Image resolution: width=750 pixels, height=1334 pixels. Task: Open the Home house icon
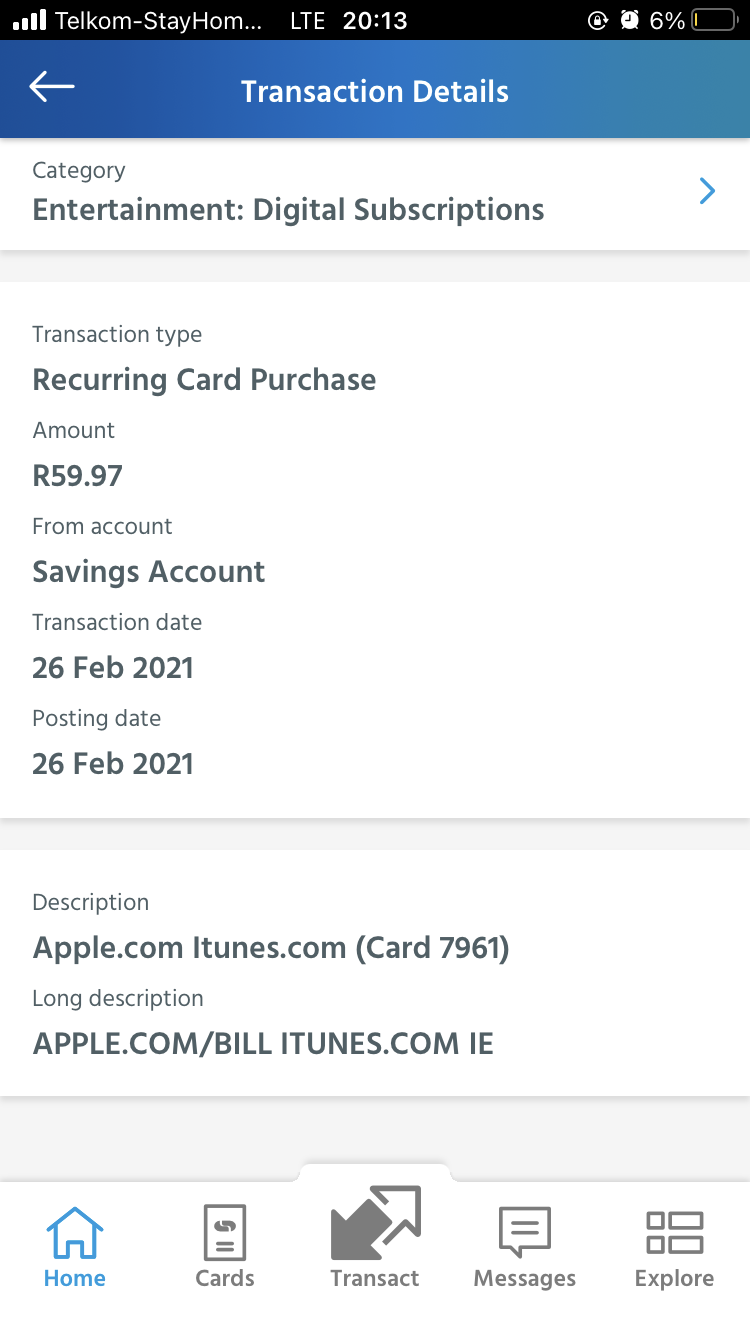pos(75,1232)
